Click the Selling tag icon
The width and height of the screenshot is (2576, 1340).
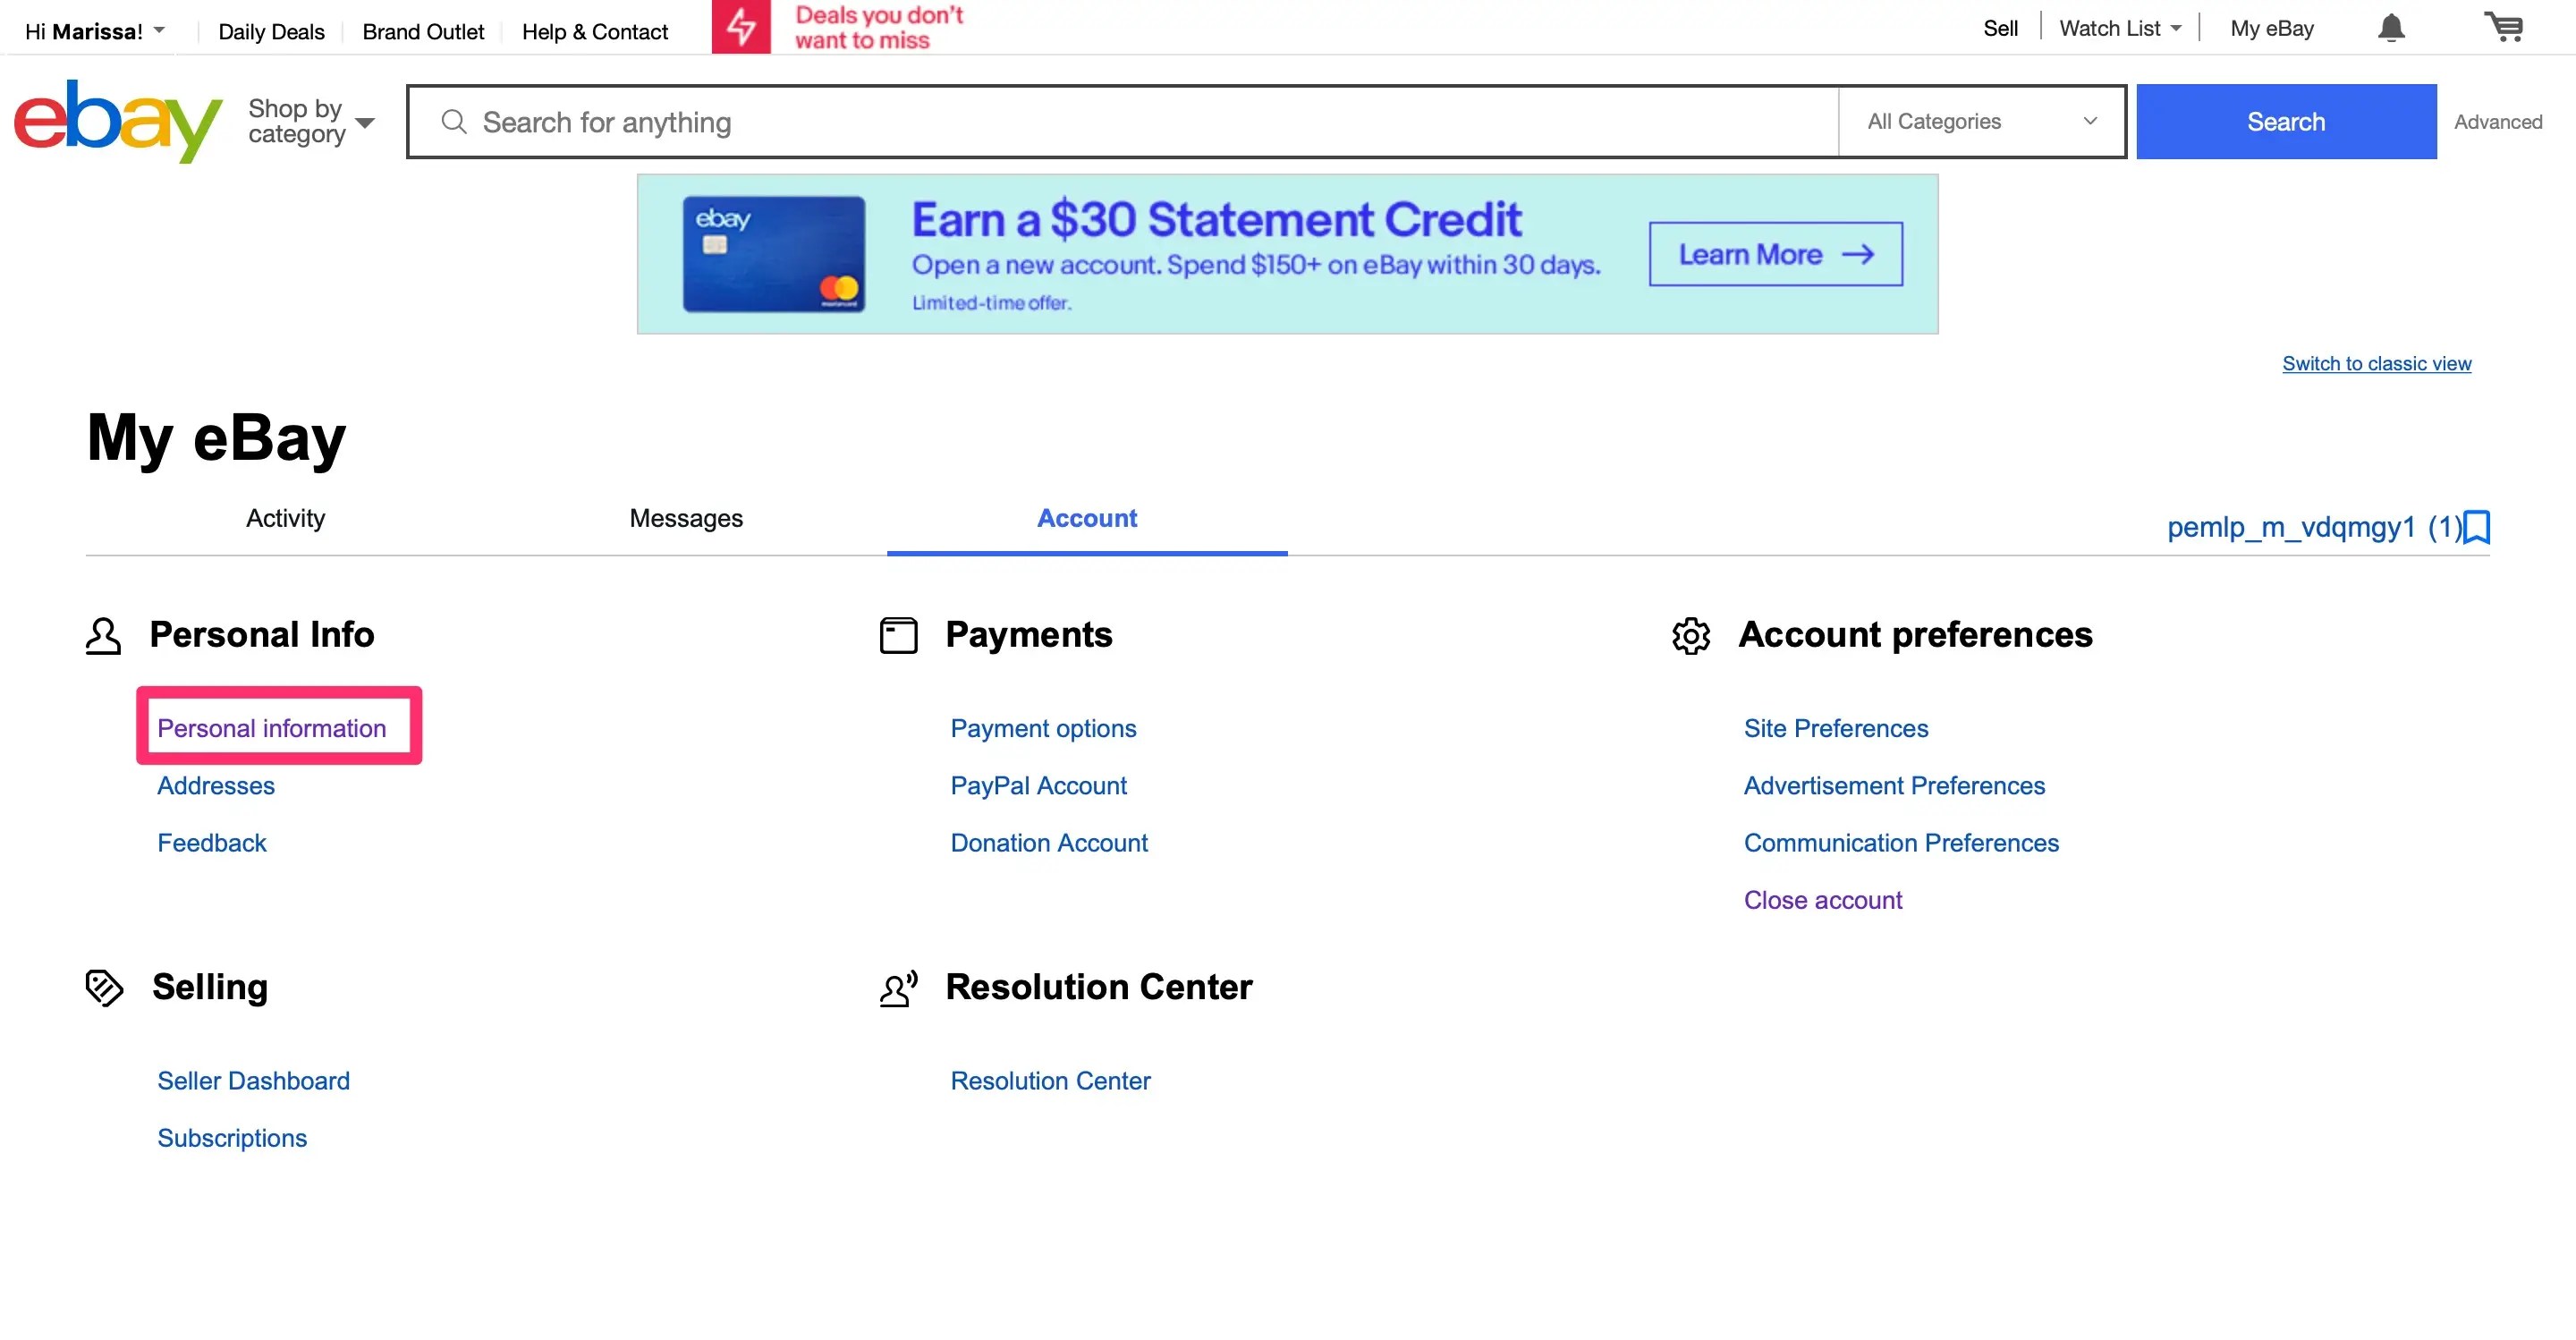click(x=104, y=987)
